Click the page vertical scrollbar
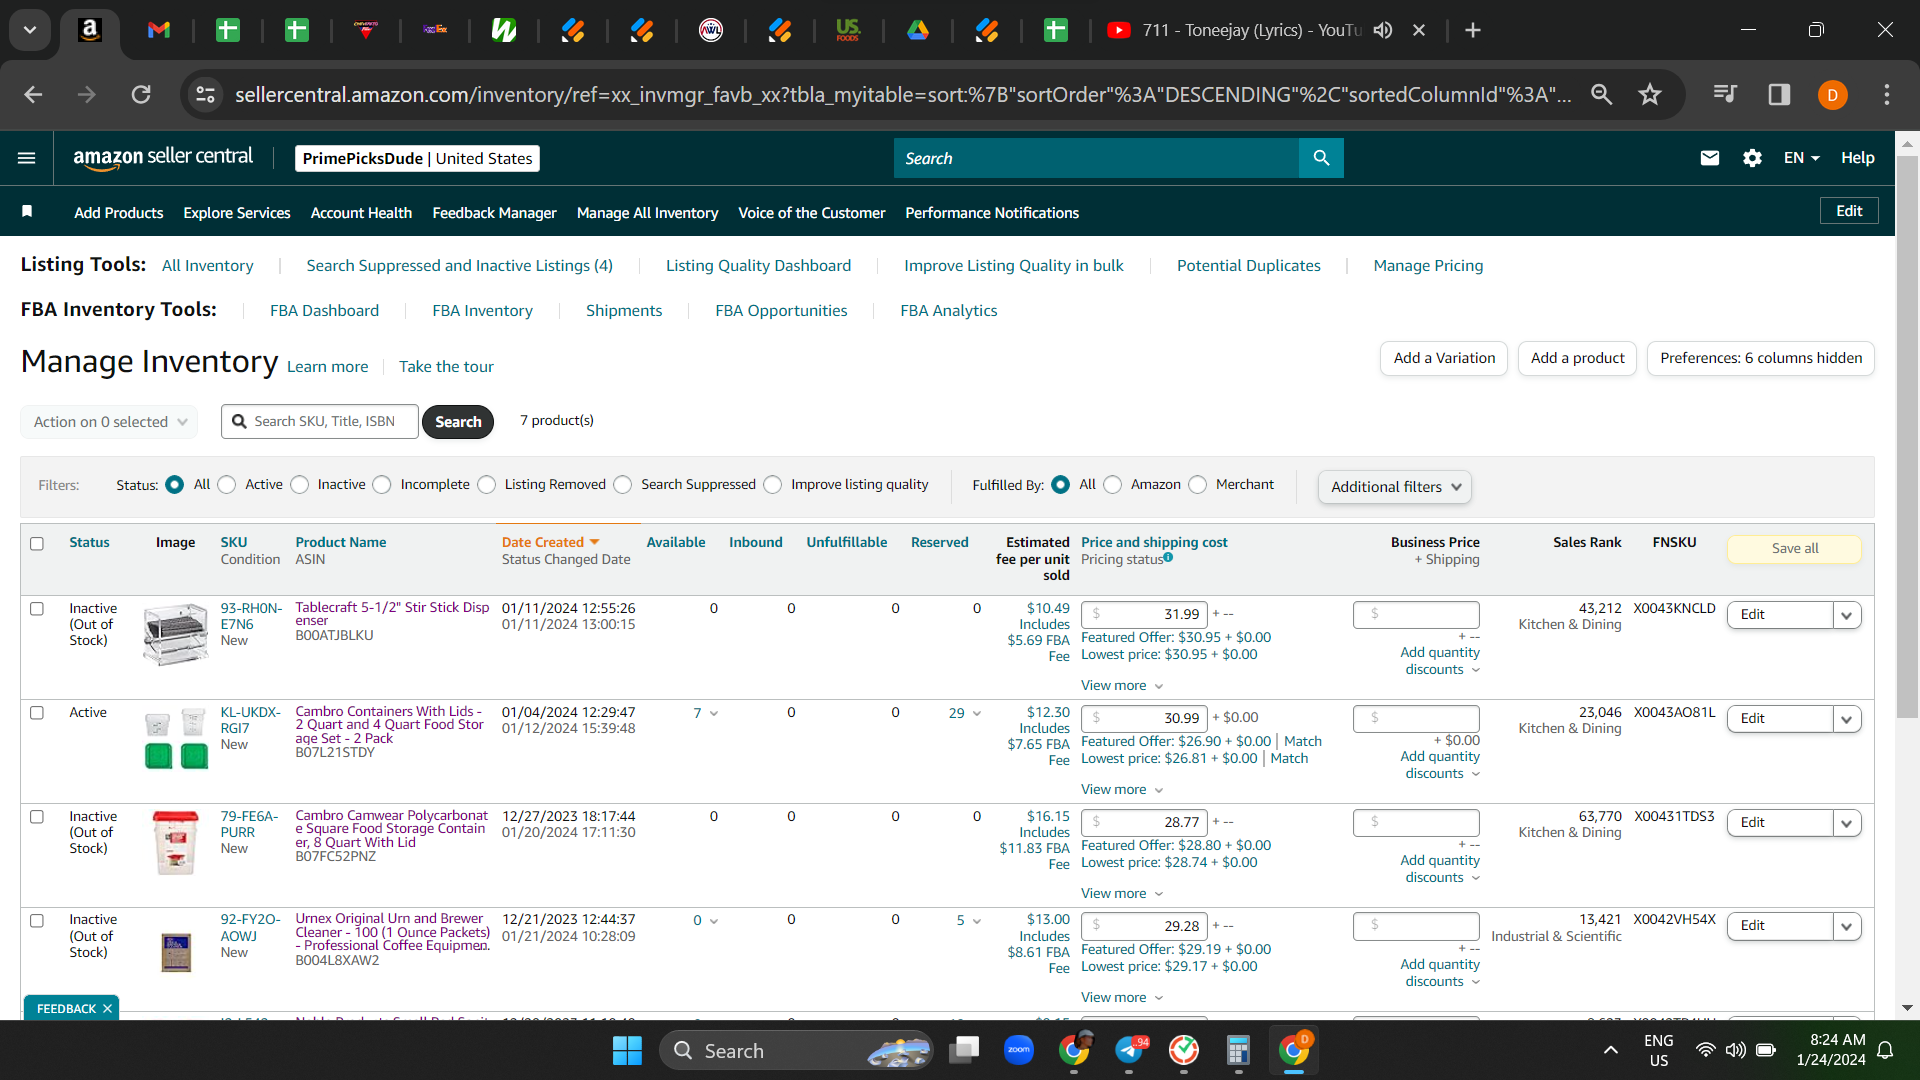Viewport: 1920px width, 1080px height. click(1907, 437)
